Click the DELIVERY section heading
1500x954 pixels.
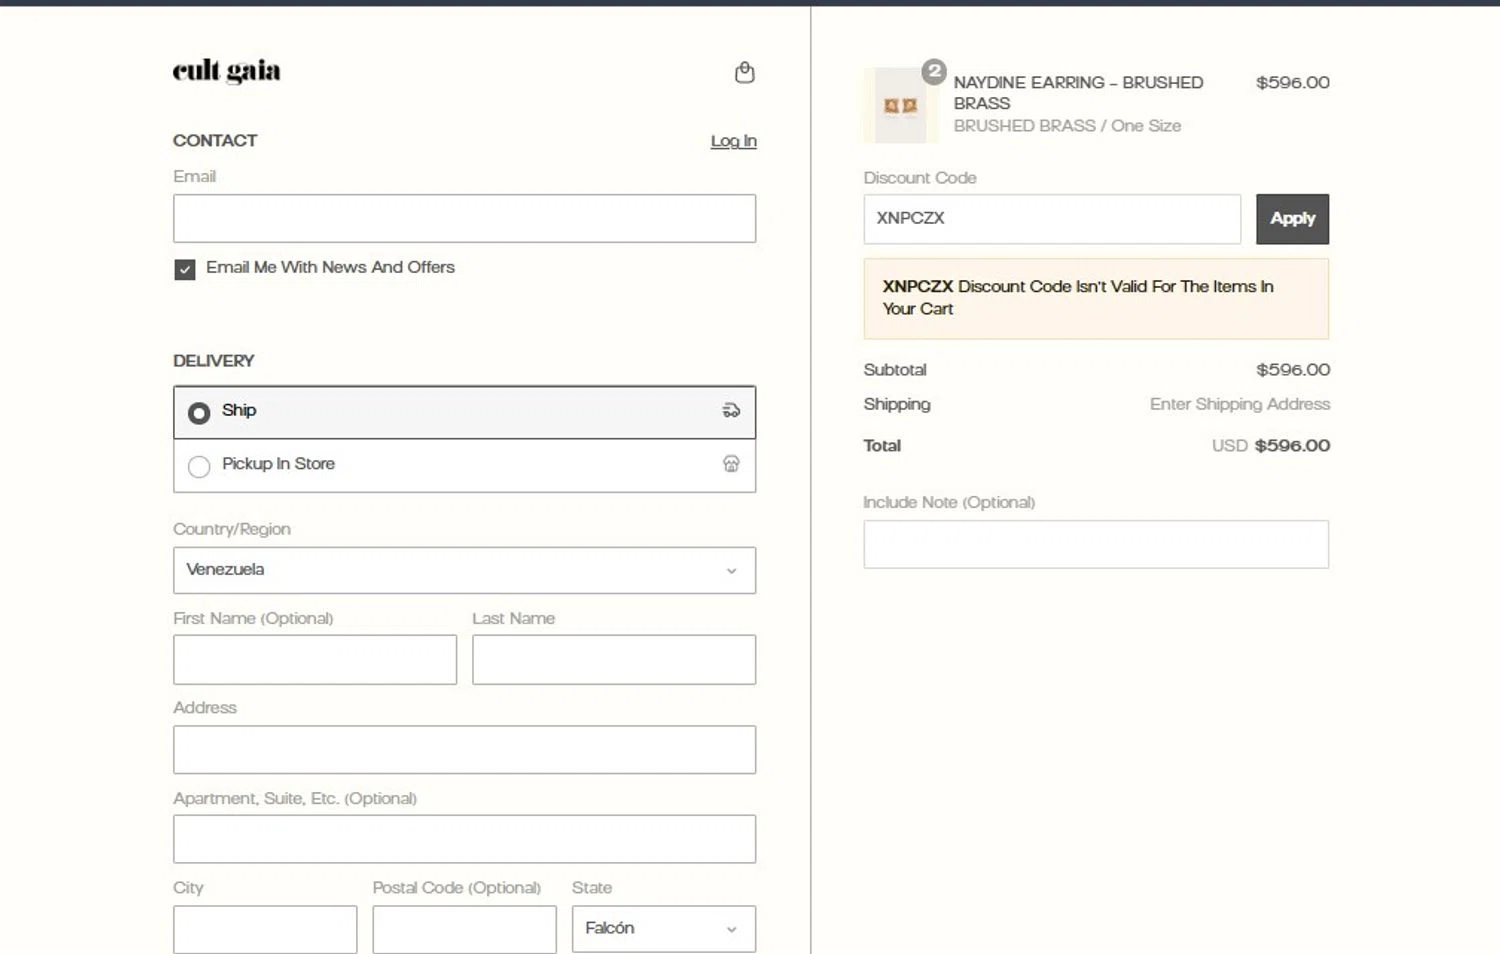click(214, 361)
